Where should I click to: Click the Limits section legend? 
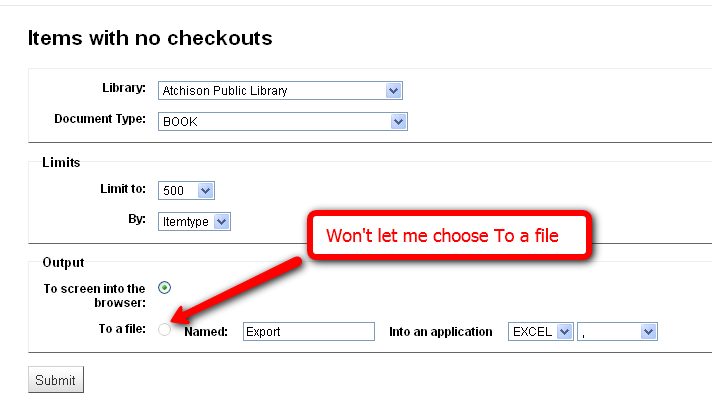[x=61, y=162]
